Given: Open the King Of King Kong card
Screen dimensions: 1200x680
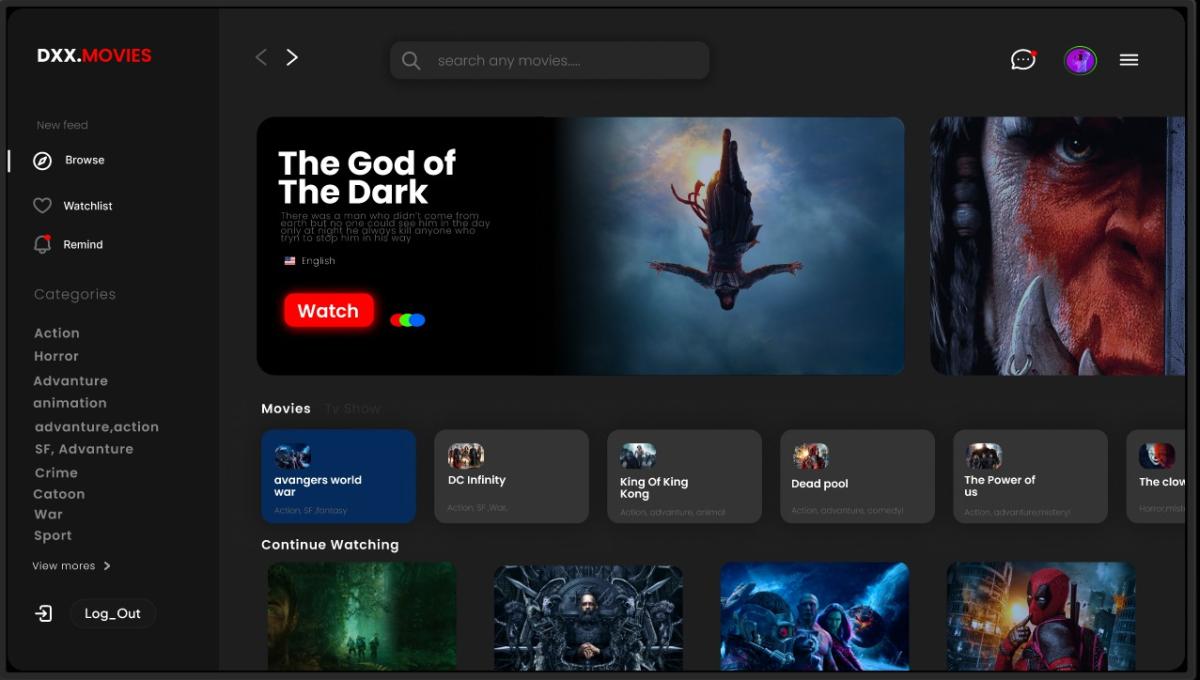Looking at the screenshot, I should click(x=684, y=476).
